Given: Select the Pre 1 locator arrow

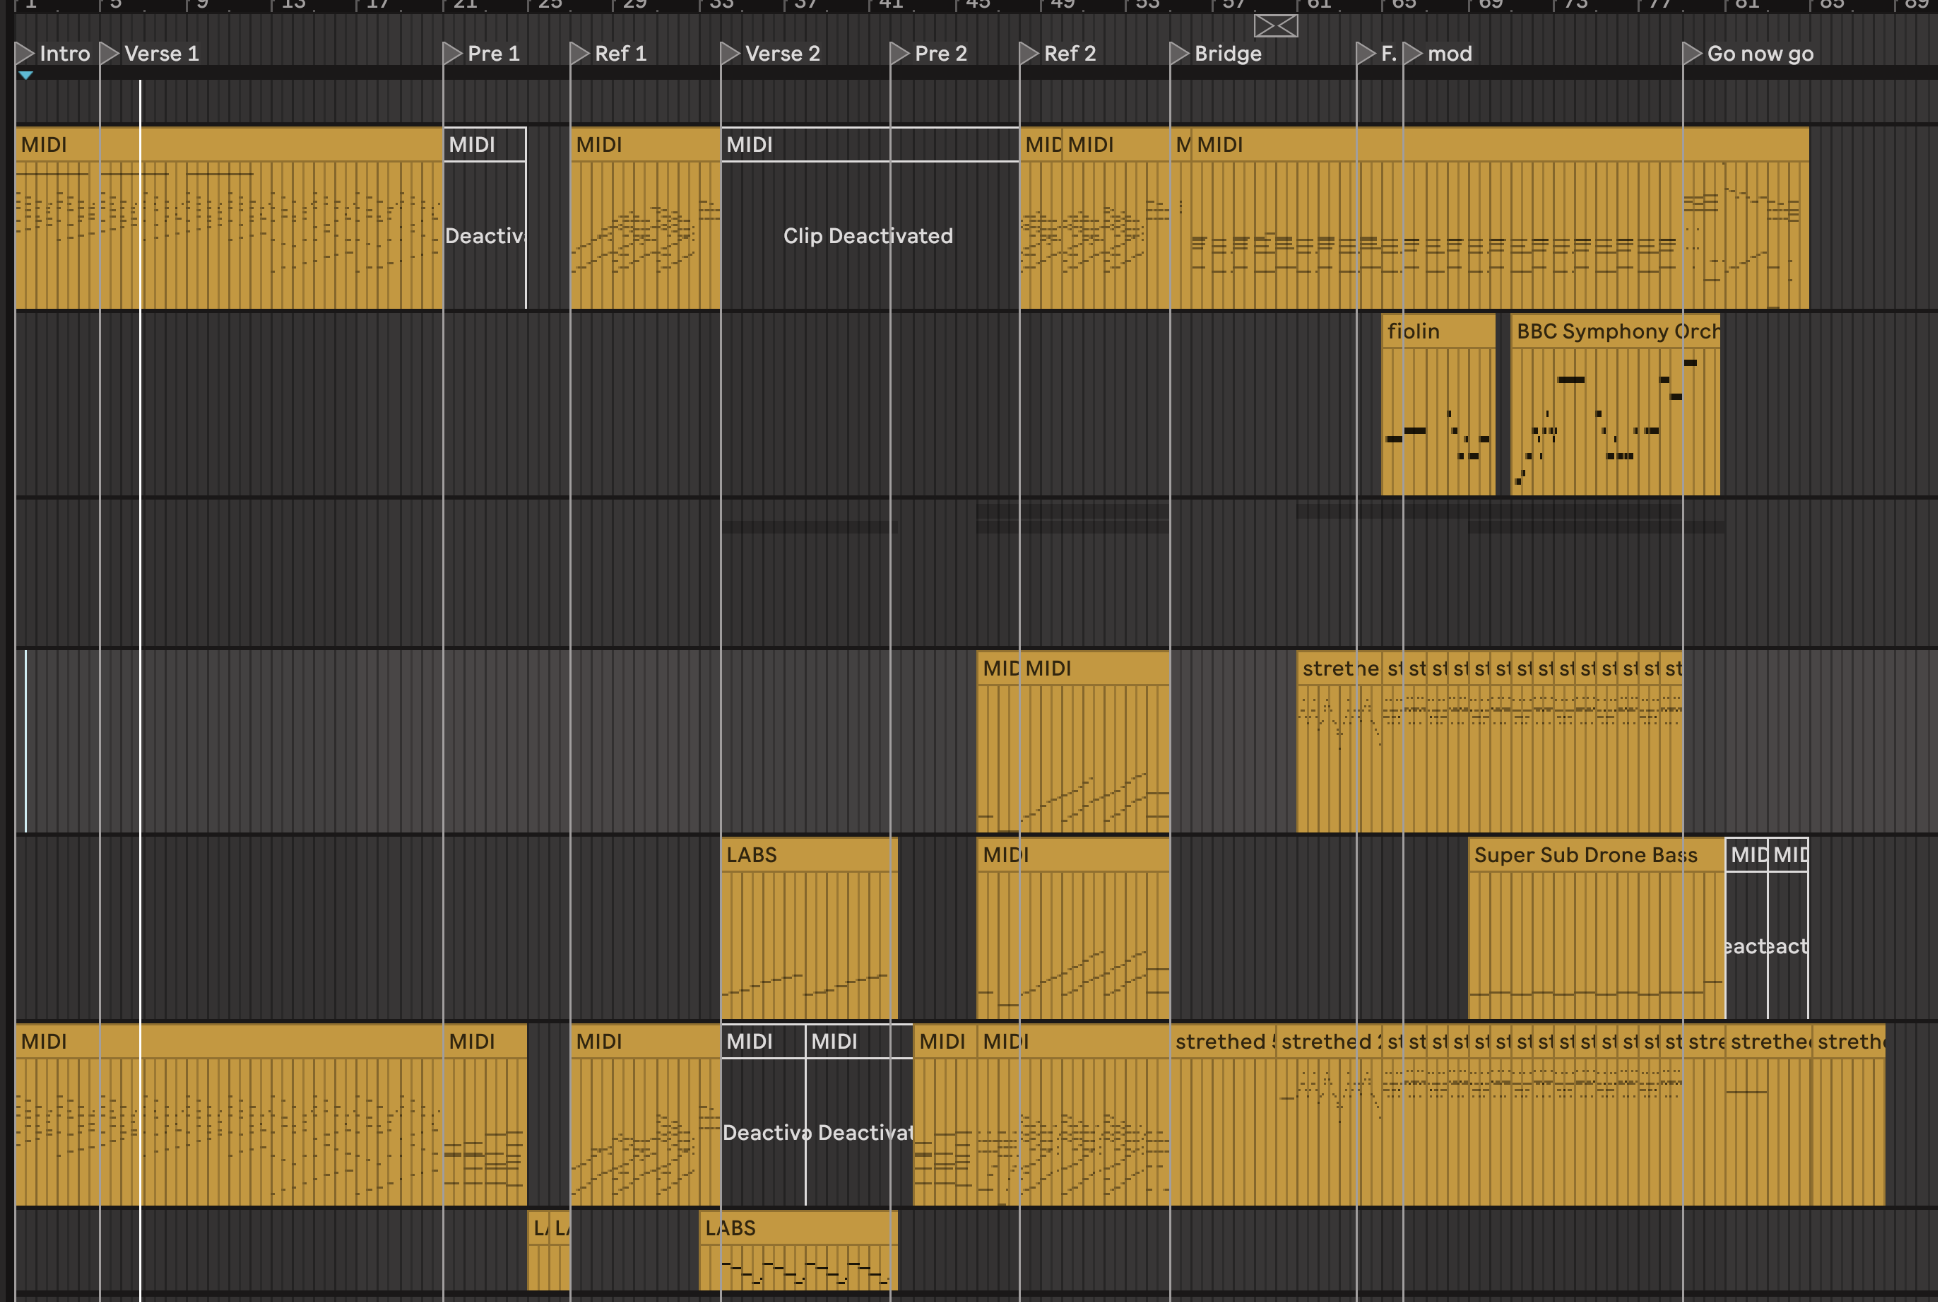Looking at the screenshot, I should (x=453, y=53).
